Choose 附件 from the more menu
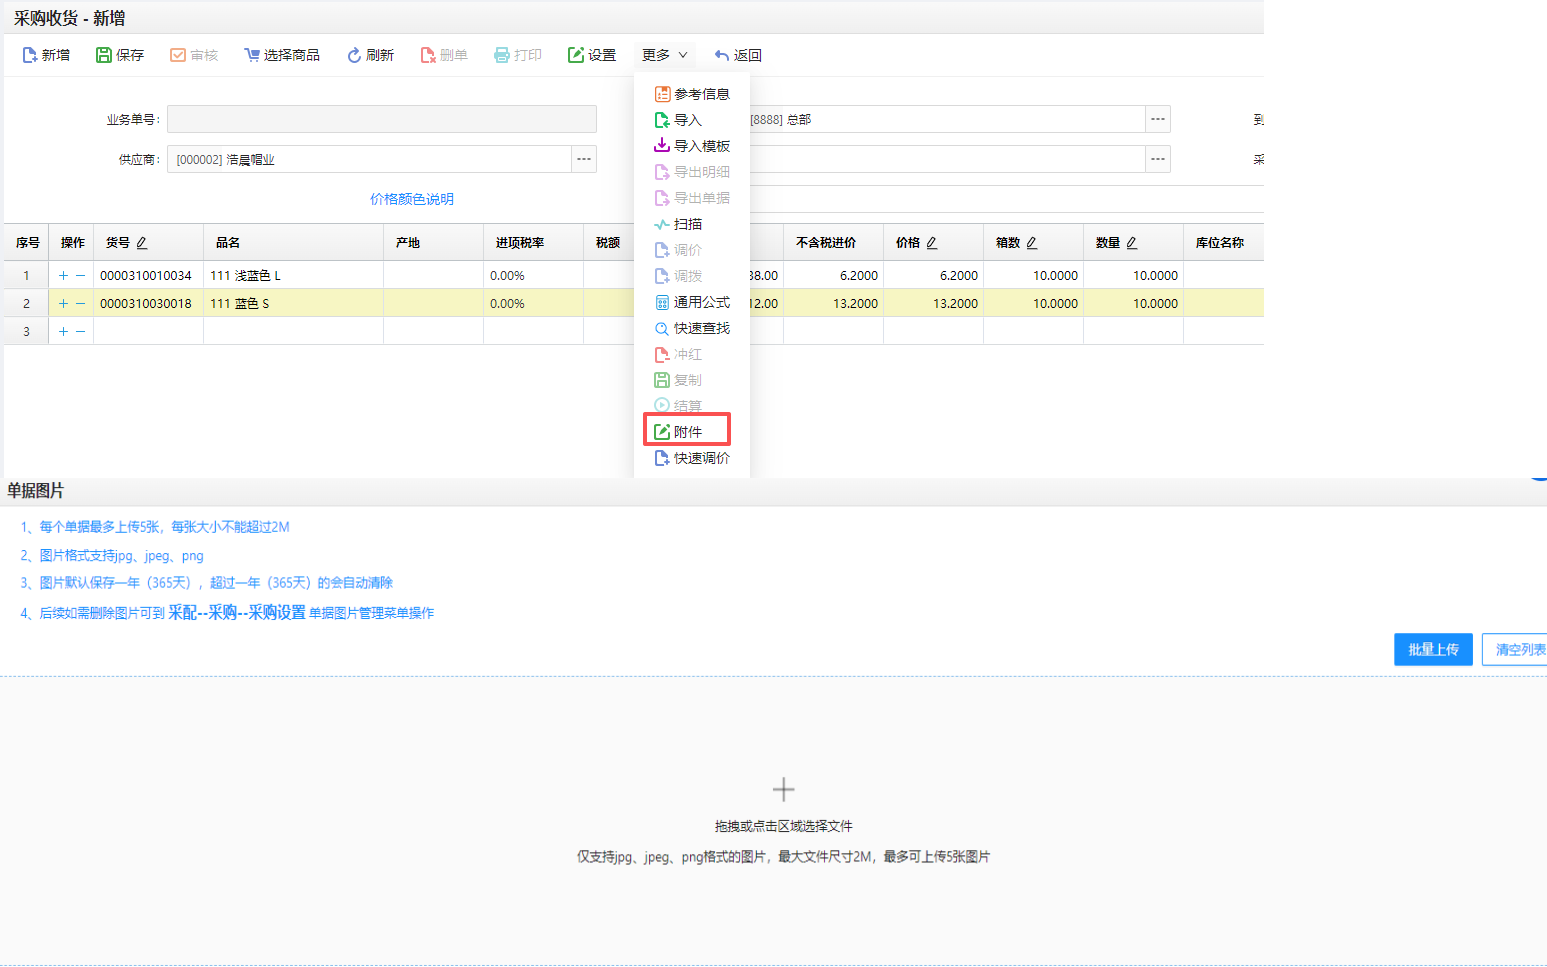 (687, 431)
